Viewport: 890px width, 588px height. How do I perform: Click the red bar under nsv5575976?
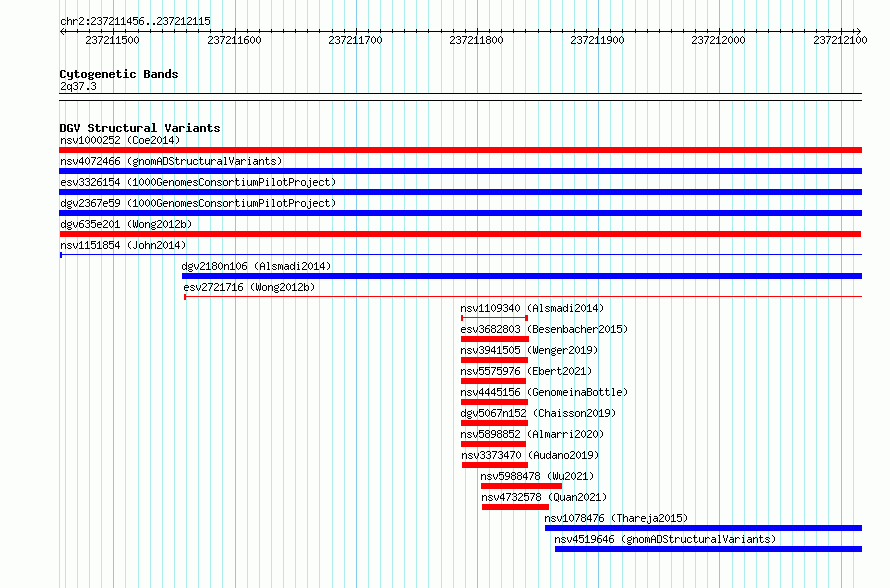[x=493, y=381]
